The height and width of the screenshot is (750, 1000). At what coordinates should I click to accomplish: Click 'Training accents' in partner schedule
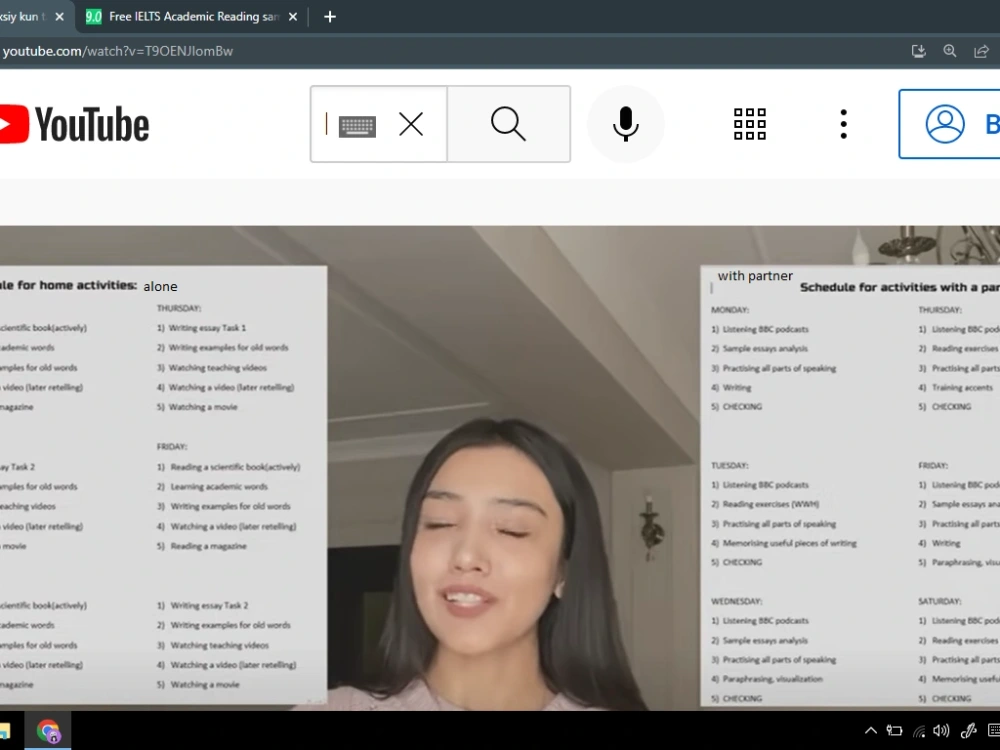pyautogui.click(x=962, y=388)
